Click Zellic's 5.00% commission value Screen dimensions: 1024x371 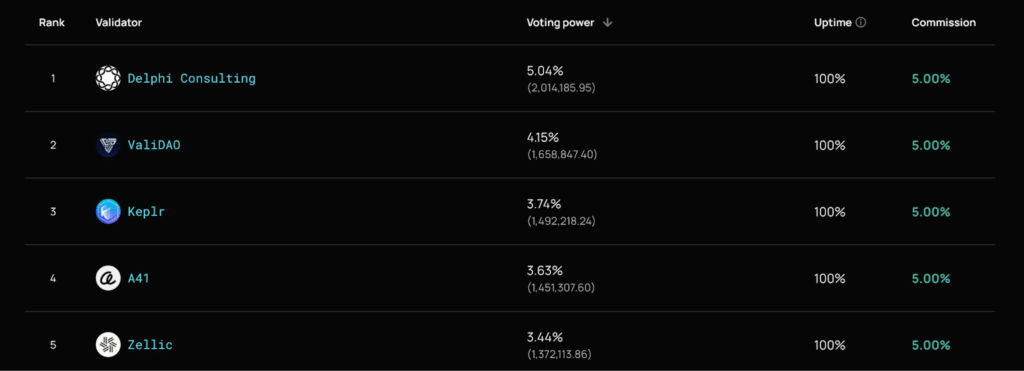(931, 345)
